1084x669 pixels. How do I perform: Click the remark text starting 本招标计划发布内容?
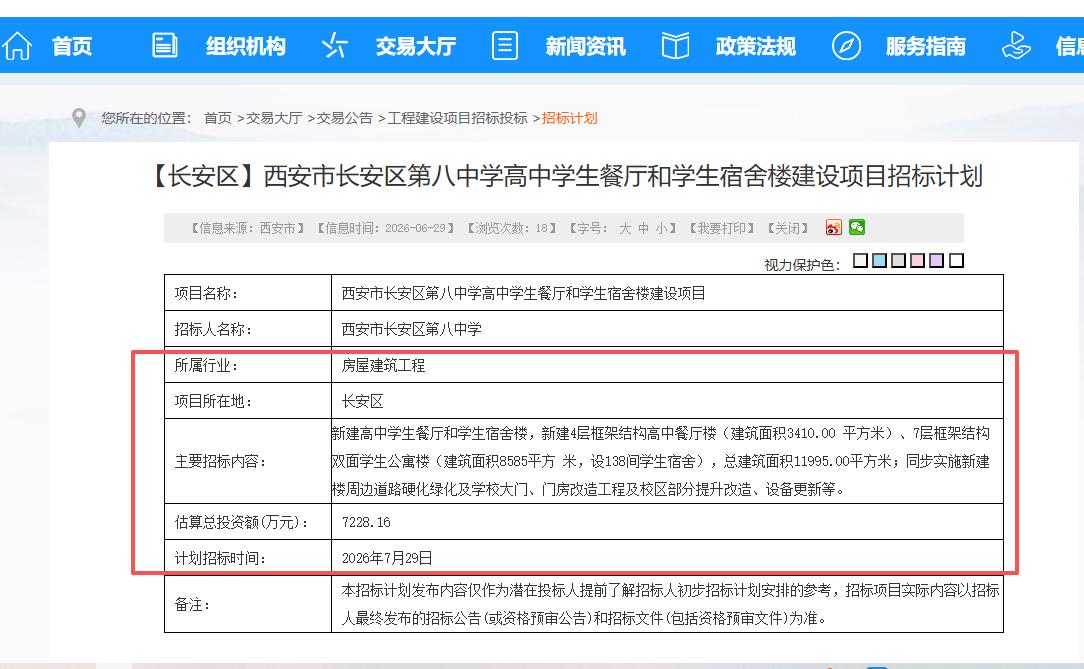tap(671, 604)
